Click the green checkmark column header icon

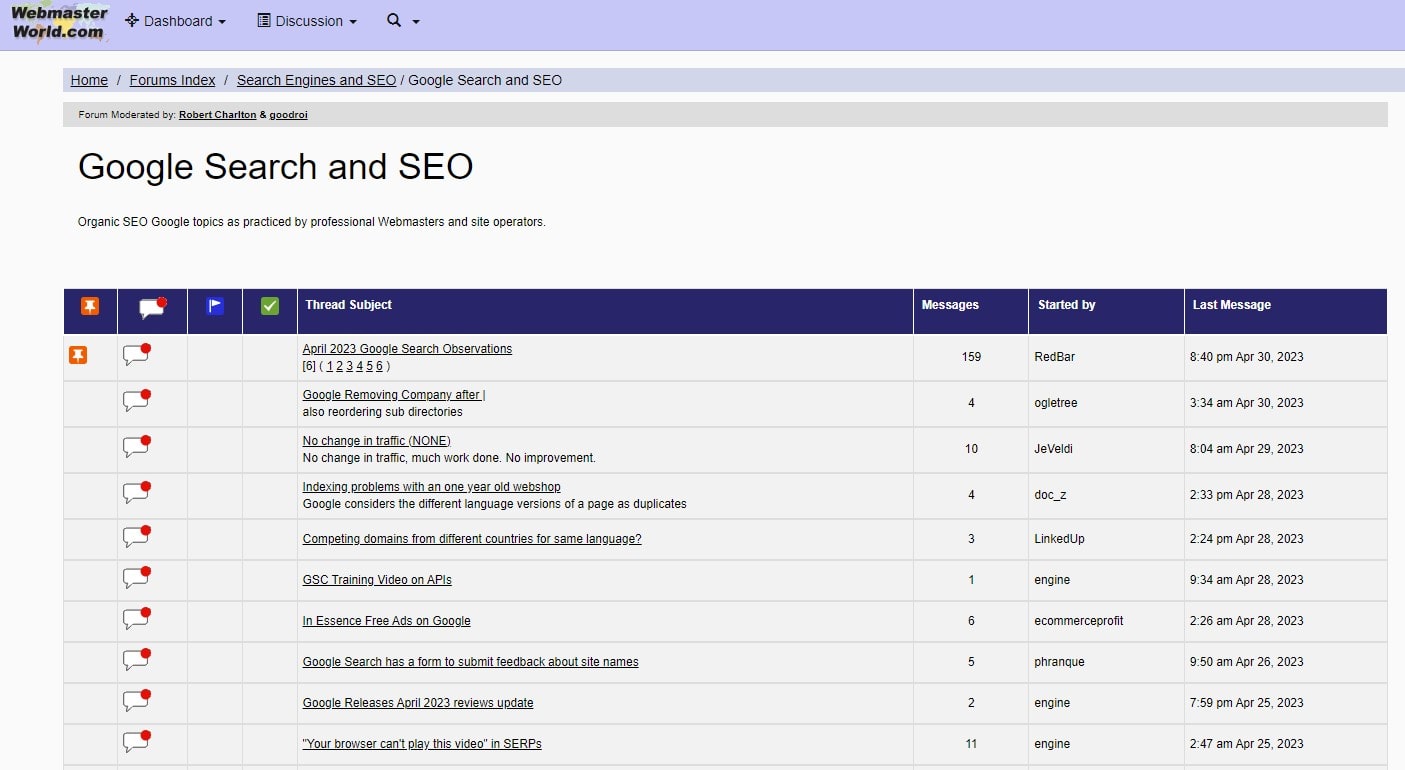(270, 306)
